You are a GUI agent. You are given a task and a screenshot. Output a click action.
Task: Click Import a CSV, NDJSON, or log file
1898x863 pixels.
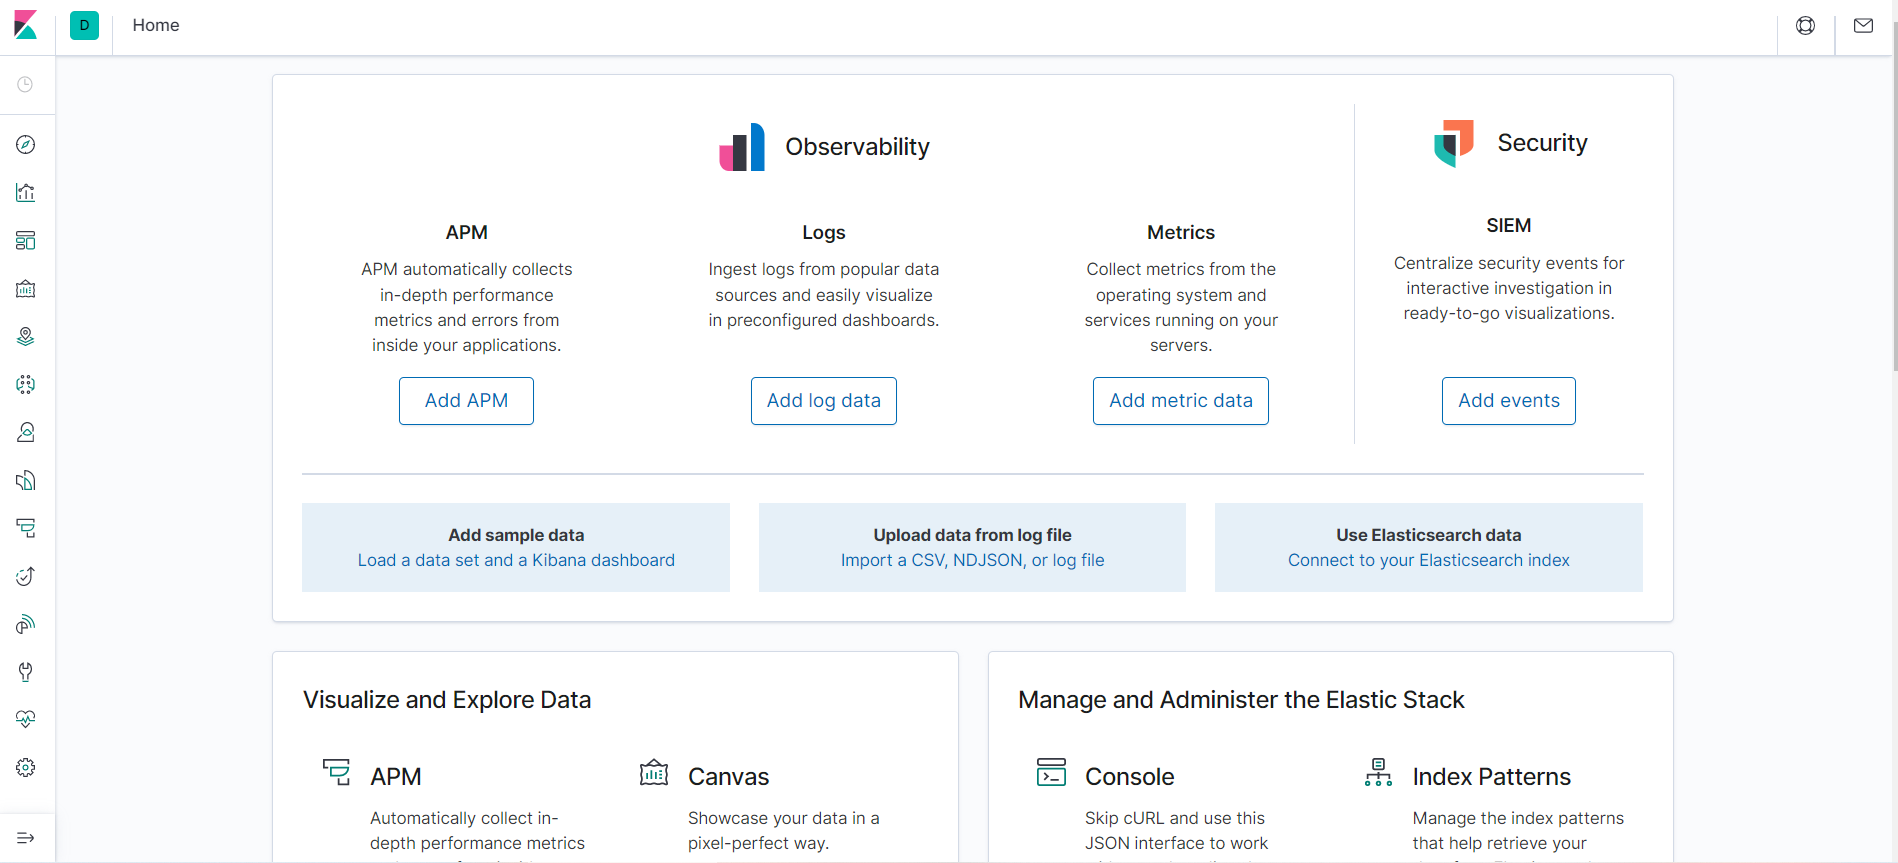972,560
